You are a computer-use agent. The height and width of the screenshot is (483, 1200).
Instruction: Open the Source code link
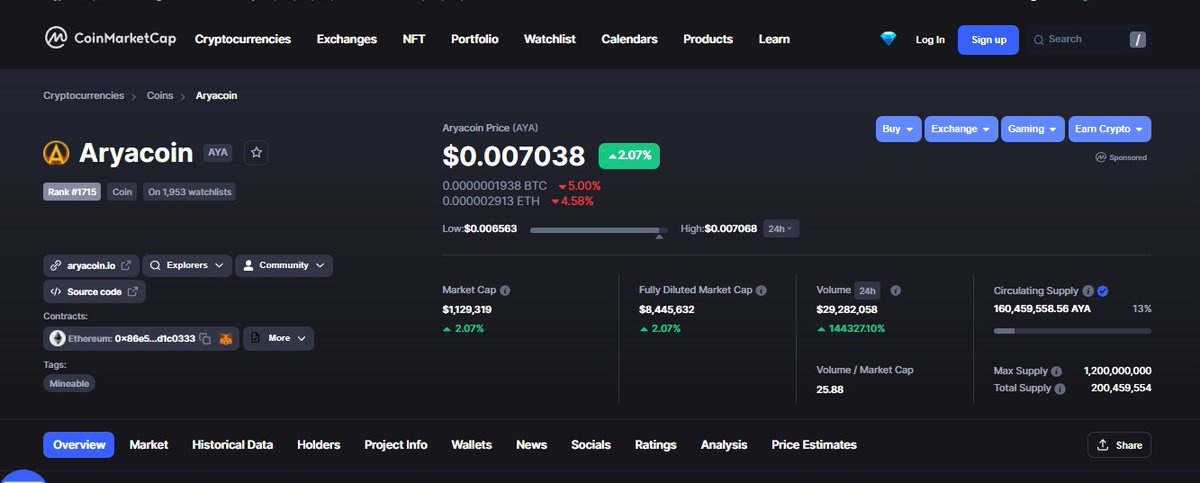94,292
